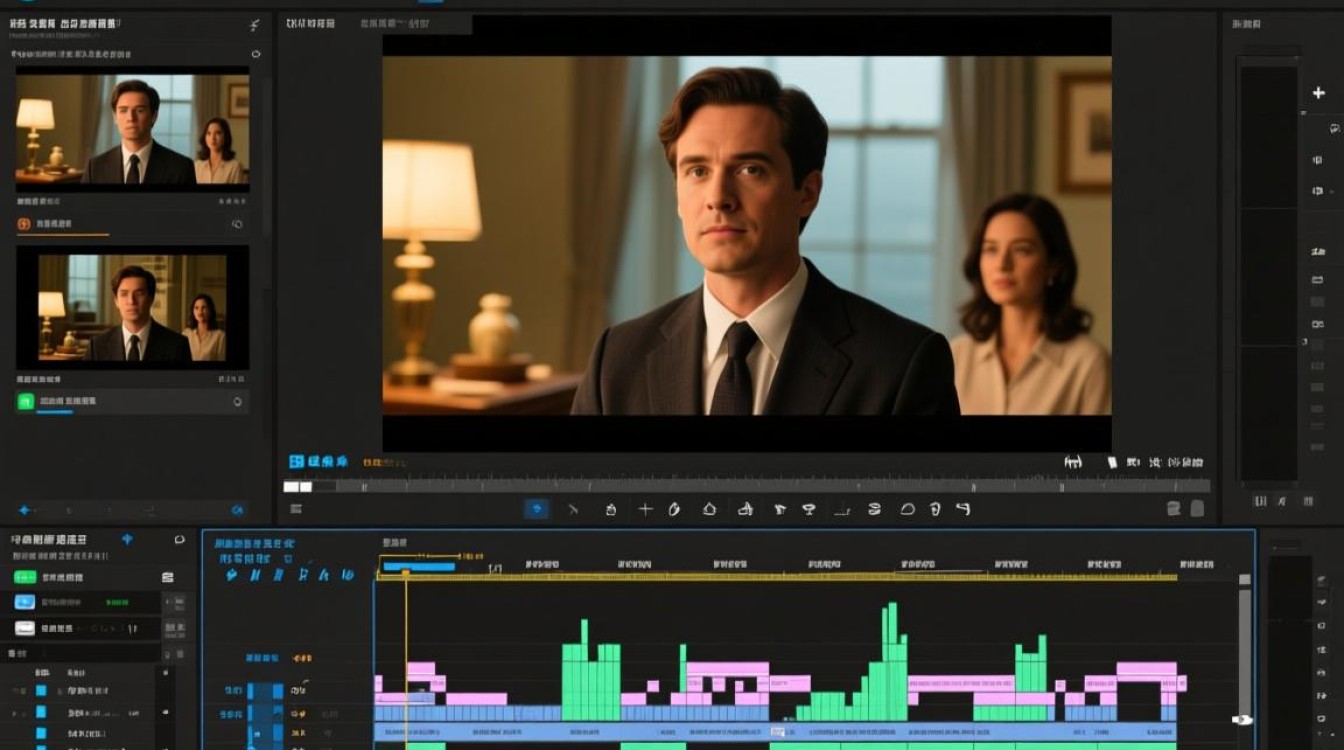Click the orange icon under the top thumbnail
Image resolution: width=1344 pixels, height=750 pixels.
click(x=24, y=224)
